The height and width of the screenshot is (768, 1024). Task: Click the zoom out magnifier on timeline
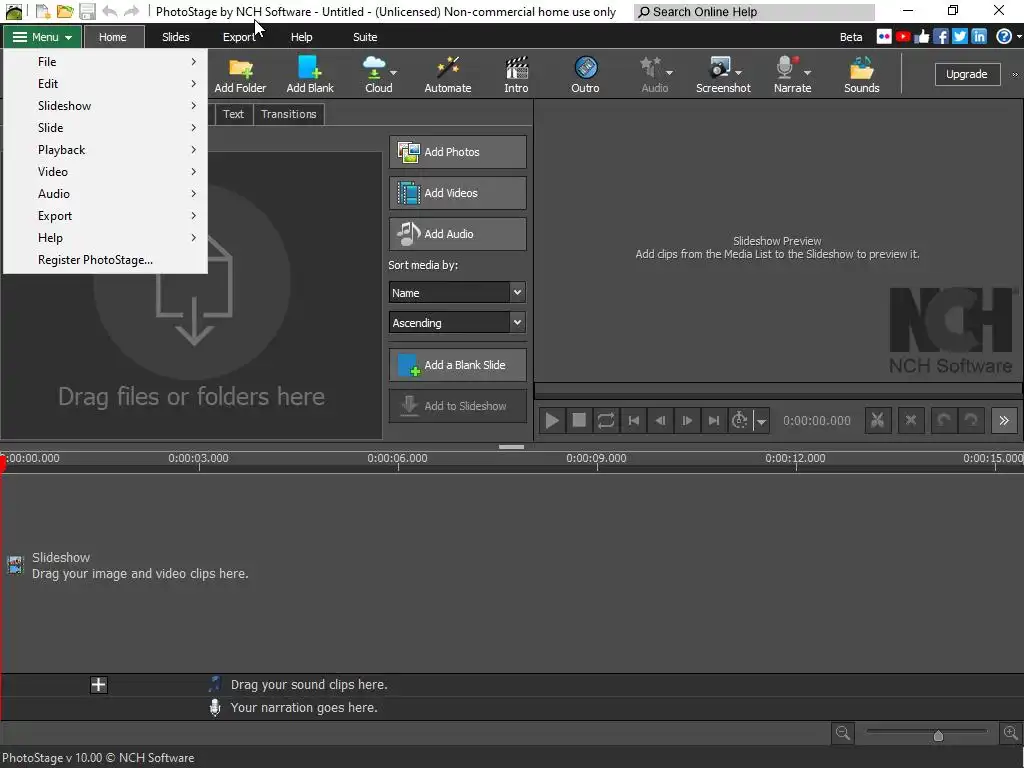(x=843, y=733)
